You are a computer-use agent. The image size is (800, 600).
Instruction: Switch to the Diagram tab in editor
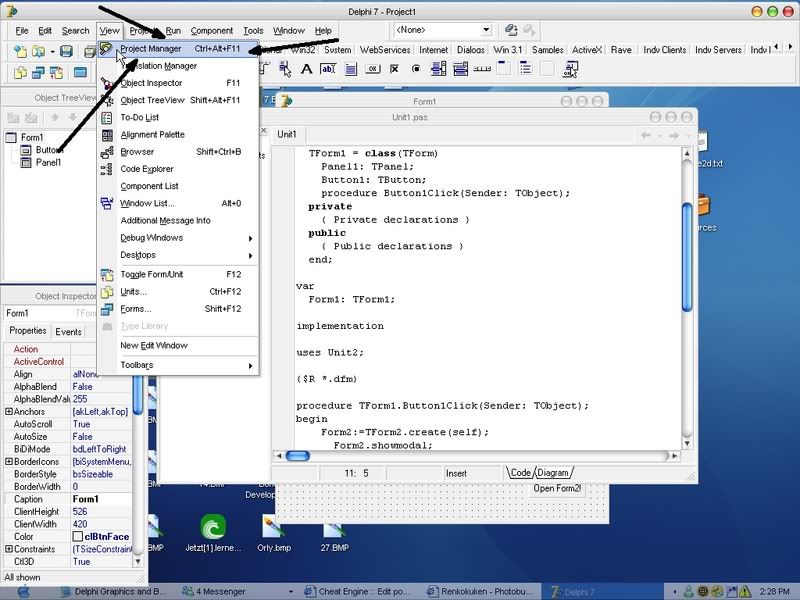point(552,473)
